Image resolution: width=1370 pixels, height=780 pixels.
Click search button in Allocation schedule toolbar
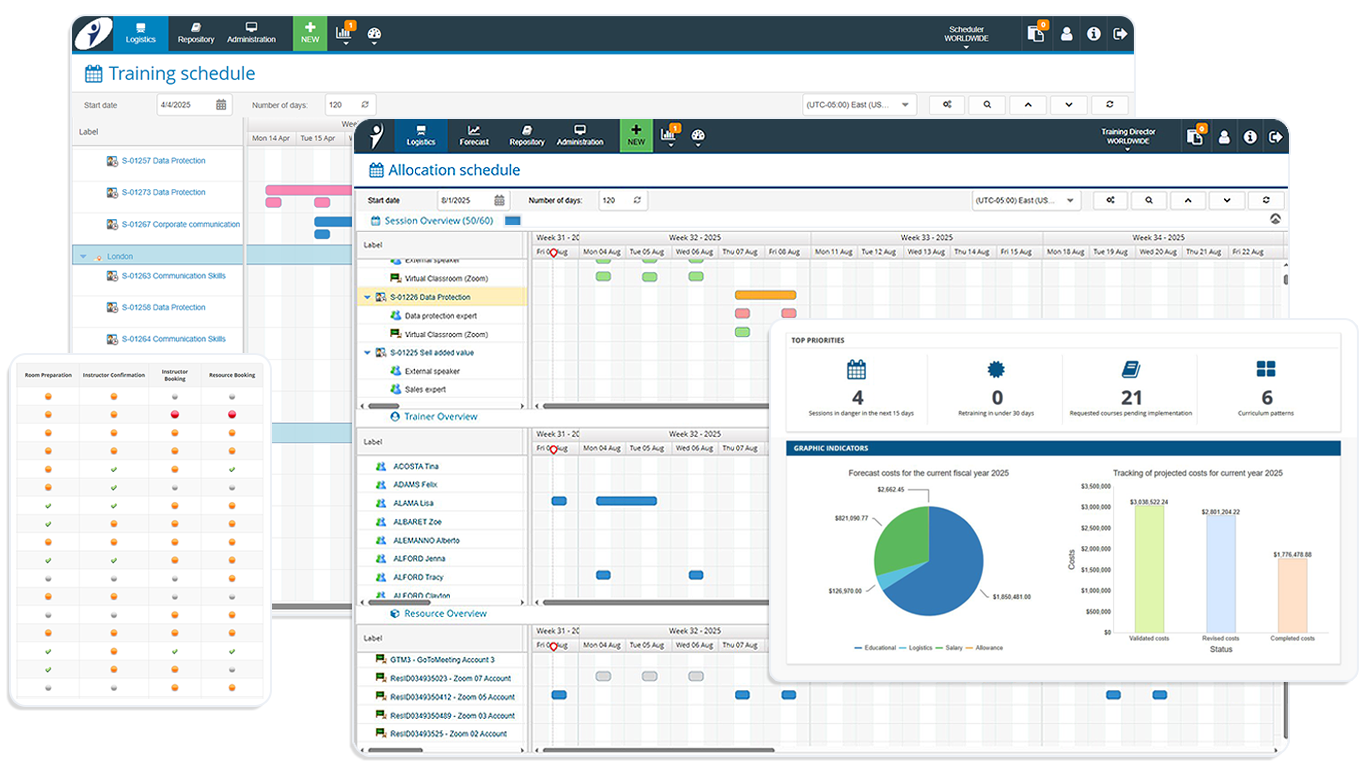click(x=1149, y=201)
